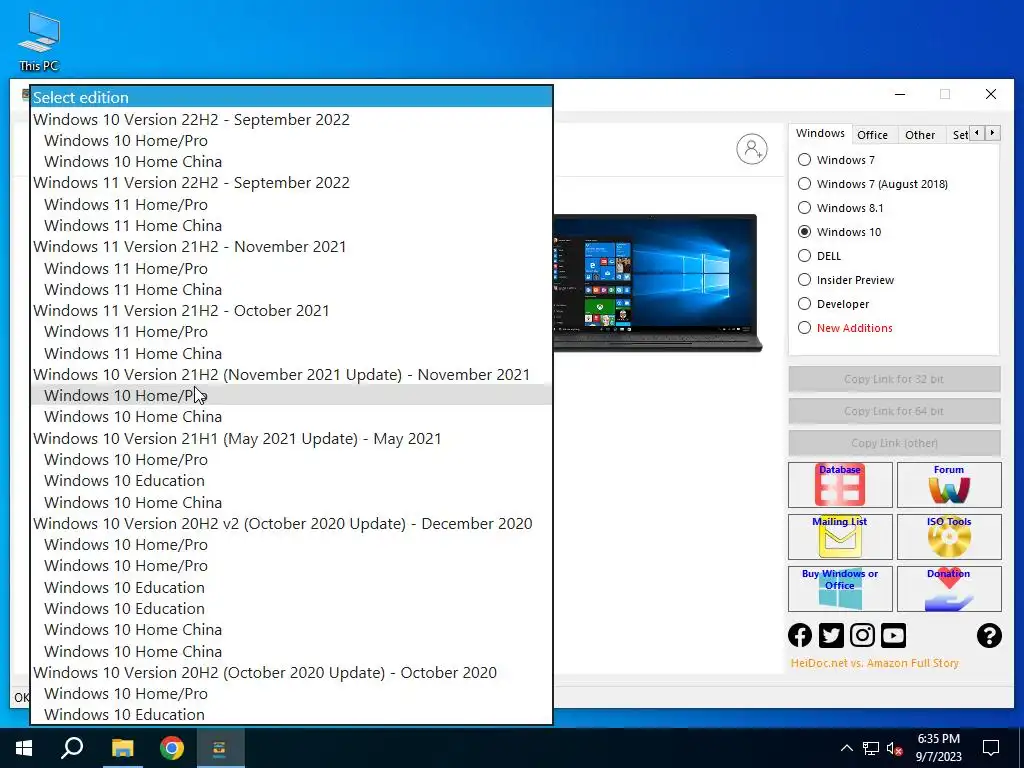Switch to the partially visible Set tab
Image resolution: width=1024 pixels, height=768 pixels.
pos(960,135)
